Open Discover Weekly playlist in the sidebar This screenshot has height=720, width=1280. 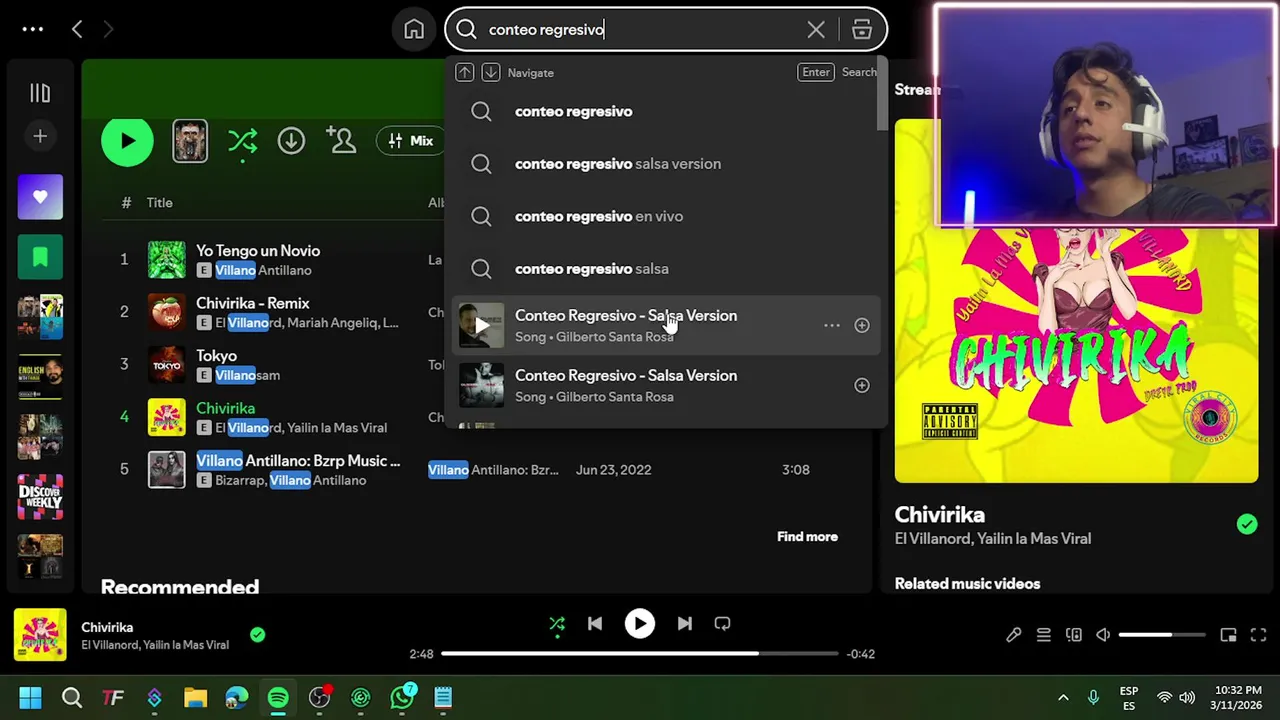pyautogui.click(x=40, y=497)
